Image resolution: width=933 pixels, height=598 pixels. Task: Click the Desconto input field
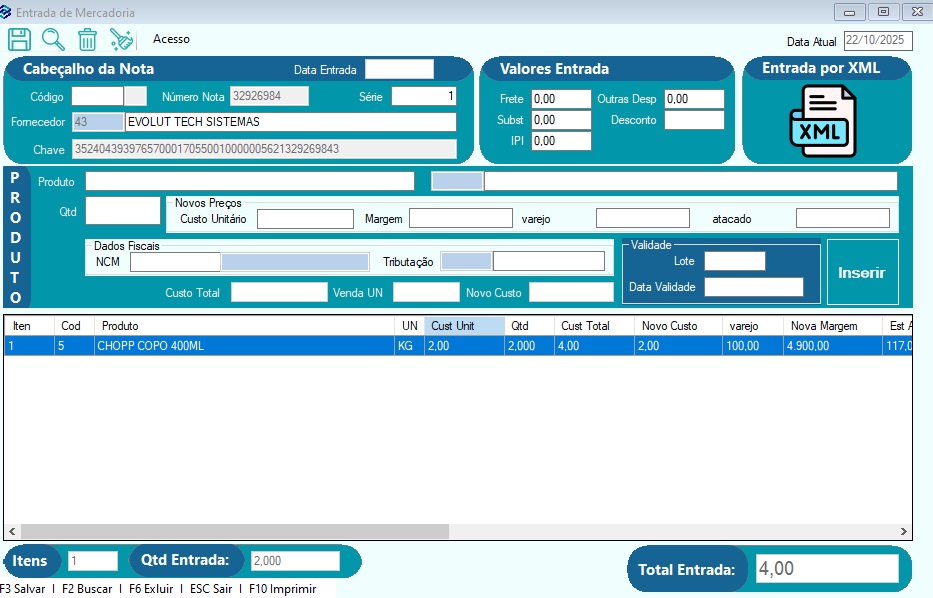click(693, 120)
